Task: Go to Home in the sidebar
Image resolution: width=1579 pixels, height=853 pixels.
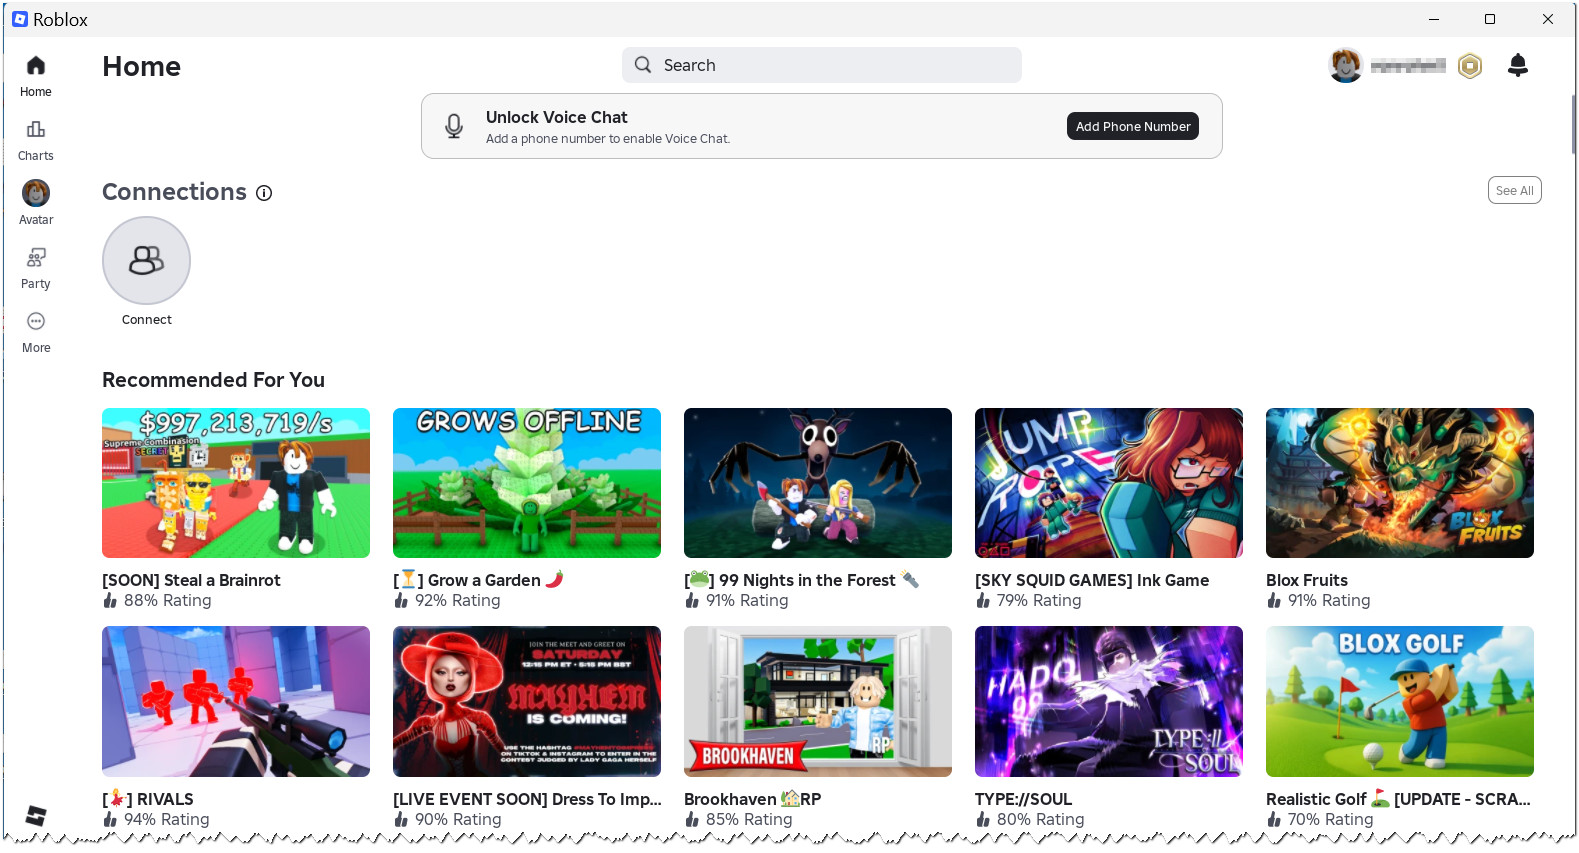Action: pyautogui.click(x=36, y=76)
